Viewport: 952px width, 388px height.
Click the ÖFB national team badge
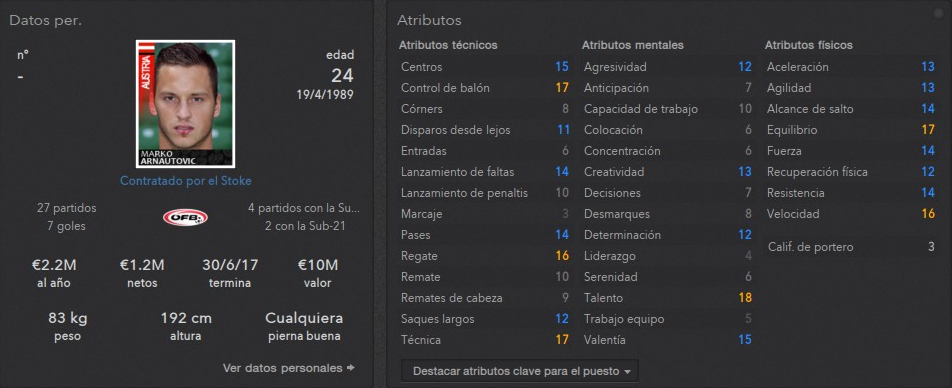pos(185,217)
